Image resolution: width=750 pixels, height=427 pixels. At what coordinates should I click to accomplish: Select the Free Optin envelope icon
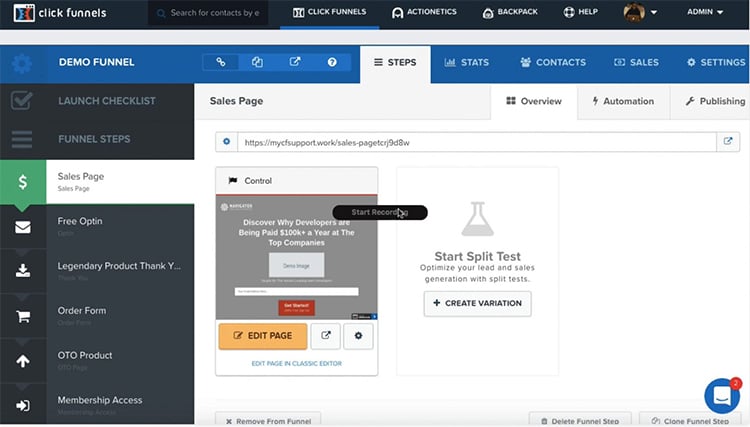point(22,227)
